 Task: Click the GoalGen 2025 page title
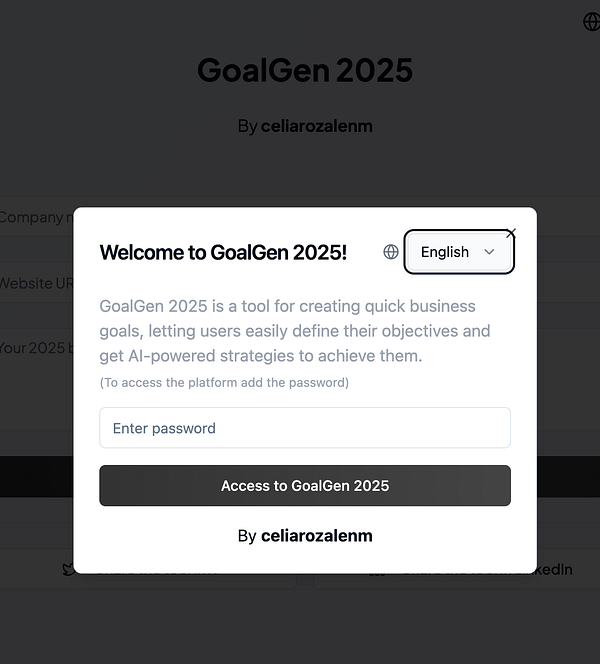coord(304,70)
